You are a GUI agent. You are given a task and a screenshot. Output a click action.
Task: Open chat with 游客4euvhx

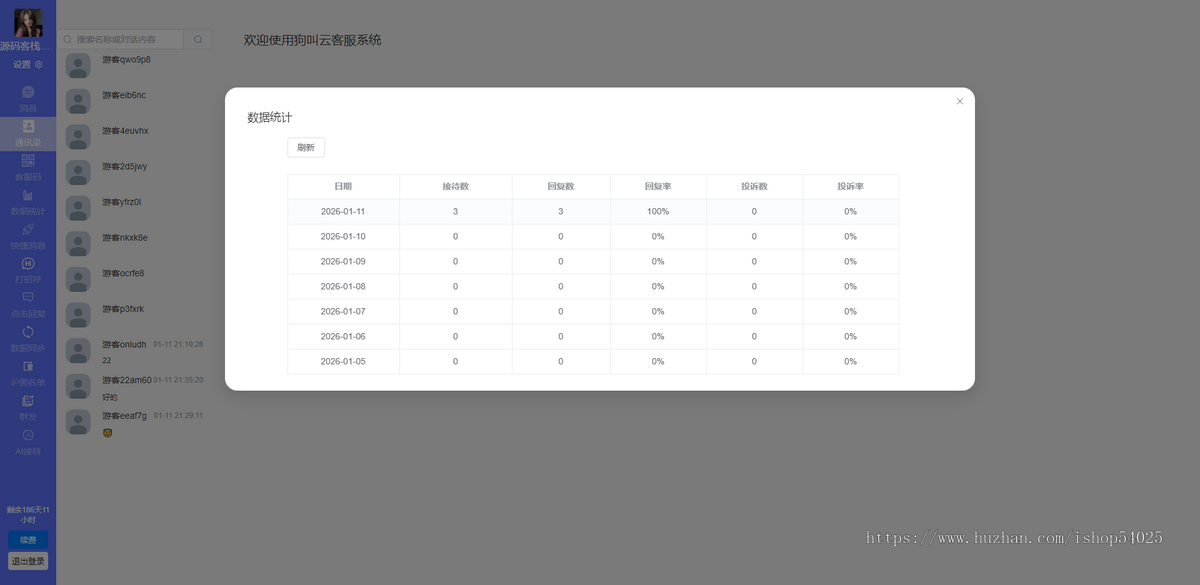pos(136,137)
